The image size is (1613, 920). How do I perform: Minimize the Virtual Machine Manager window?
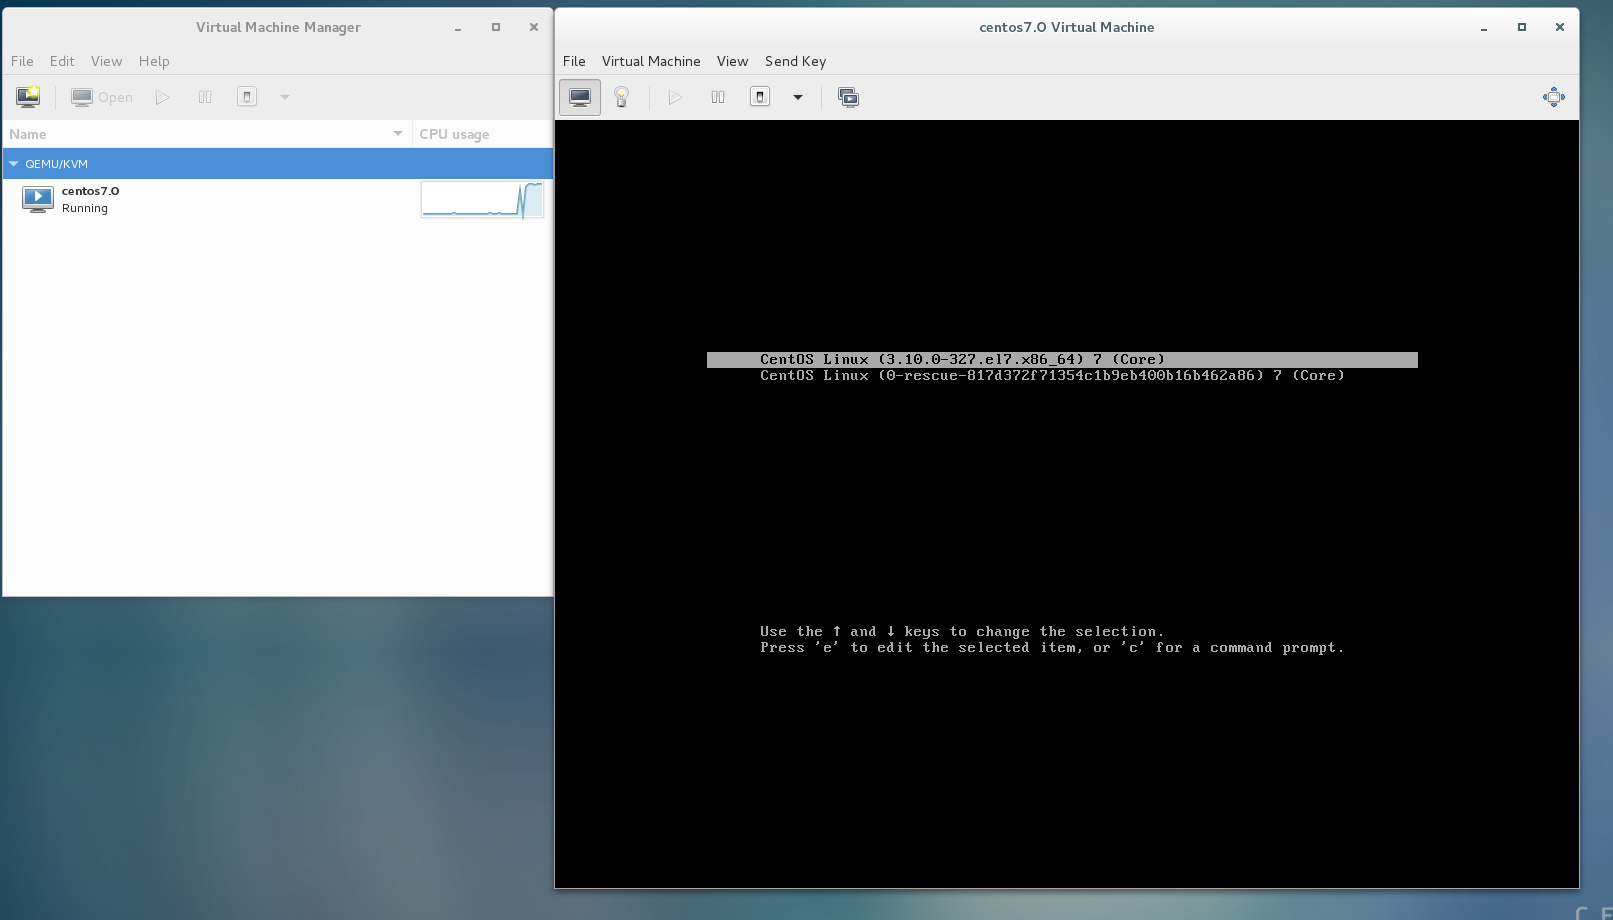click(x=458, y=28)
